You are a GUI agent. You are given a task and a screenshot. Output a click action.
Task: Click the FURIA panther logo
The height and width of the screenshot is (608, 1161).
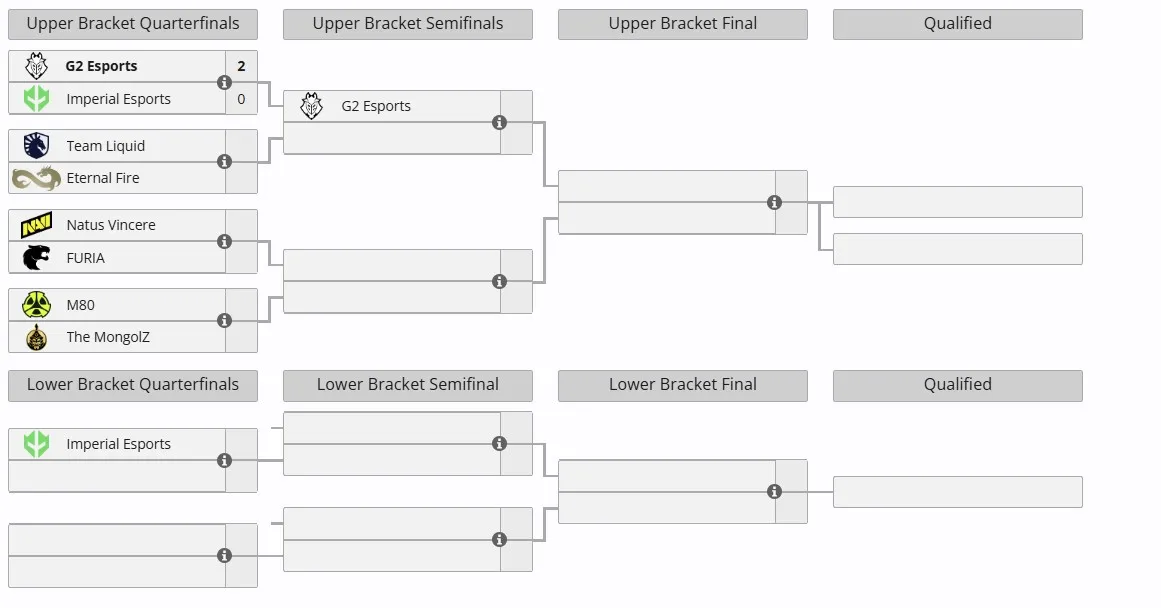click(36, 258)
